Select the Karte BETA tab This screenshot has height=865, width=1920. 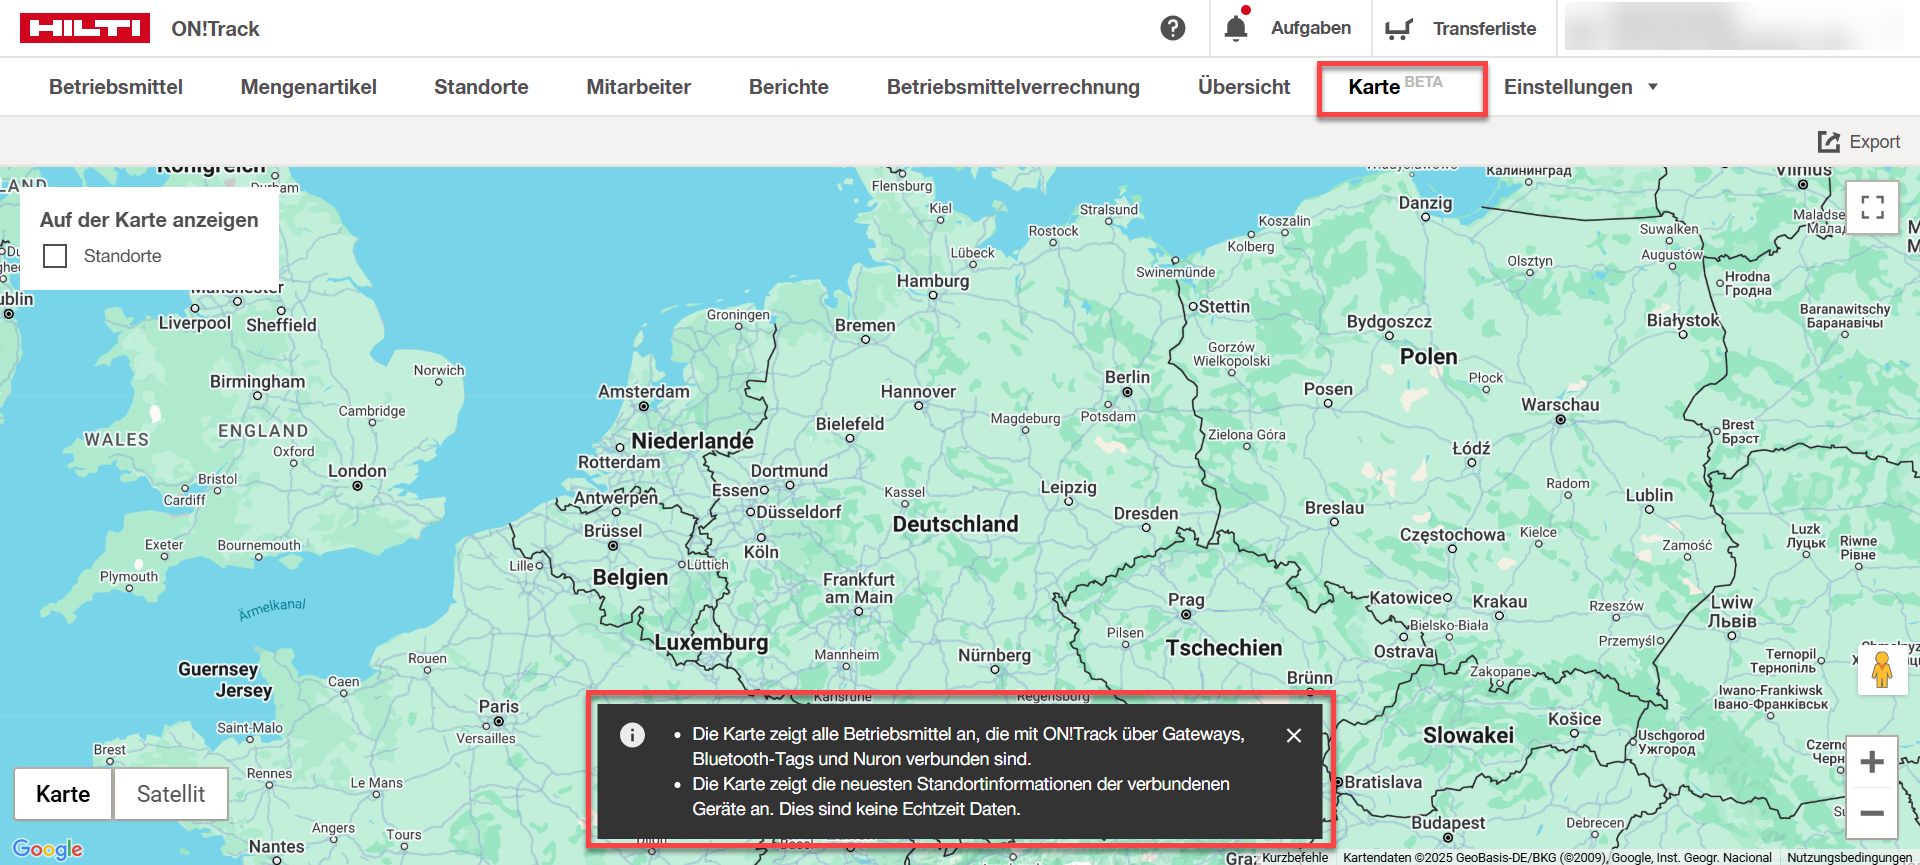click(x=1396, y=86)
